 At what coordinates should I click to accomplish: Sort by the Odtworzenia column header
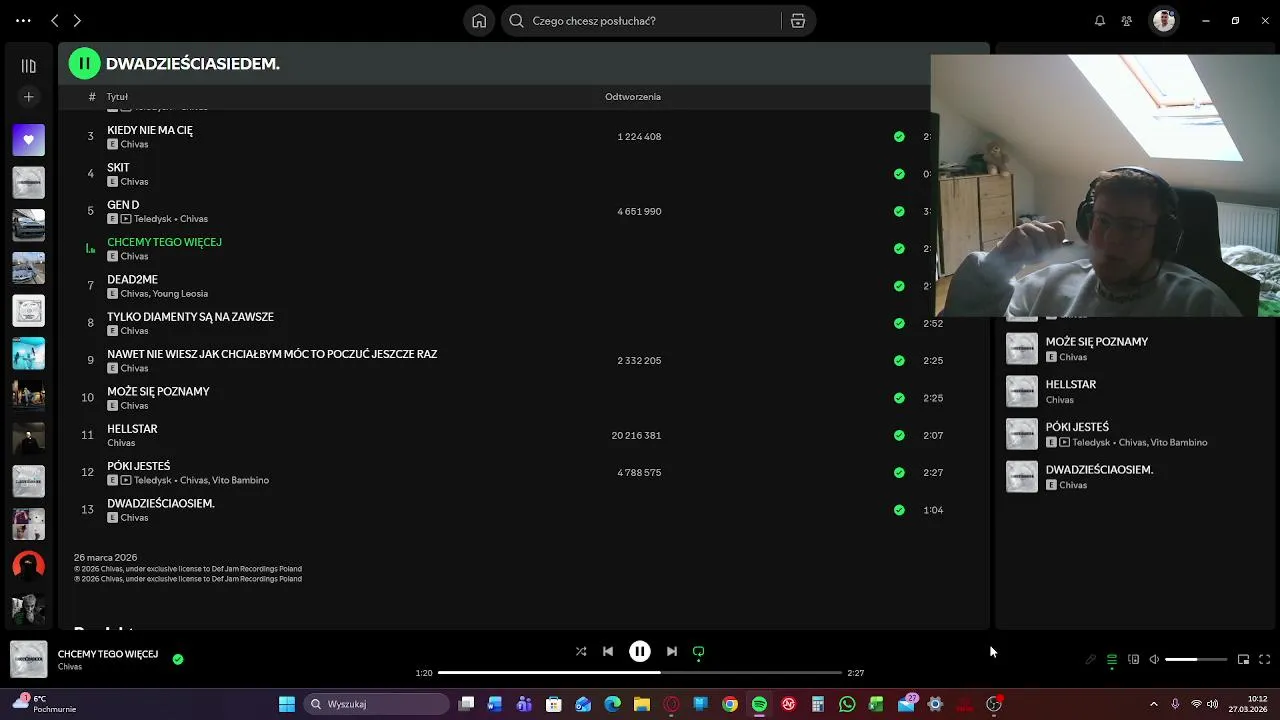pyautogui.click(x=633, y=97)
